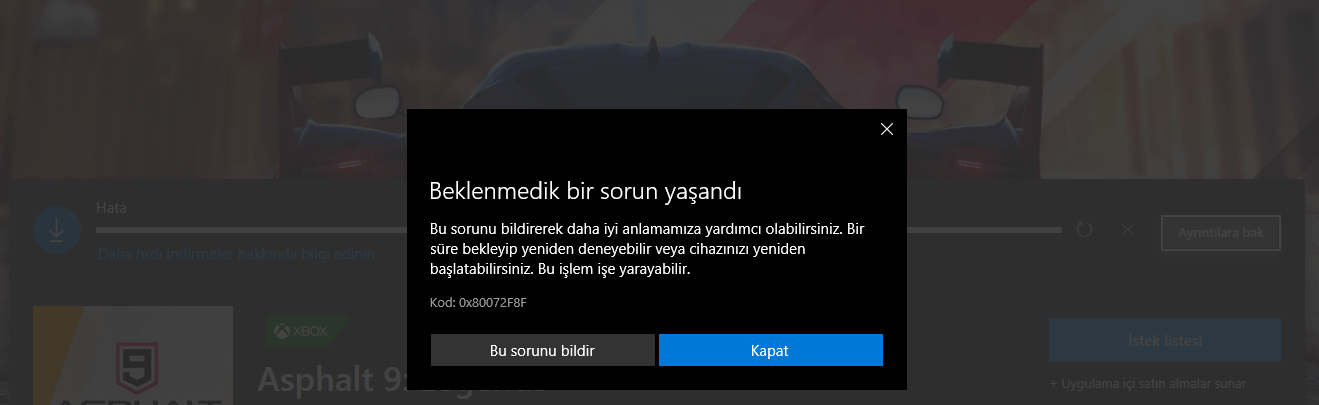This screenshot has height=405, width=1319.
Task: Click the error description paragraph in the dialog
Action: click(646, 250)
